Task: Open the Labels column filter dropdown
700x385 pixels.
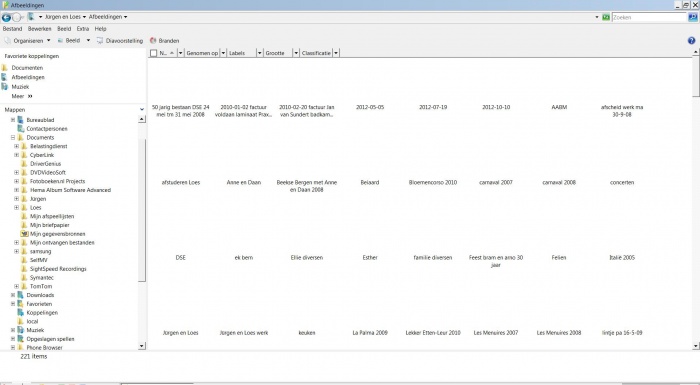Action: click(259, 53)
